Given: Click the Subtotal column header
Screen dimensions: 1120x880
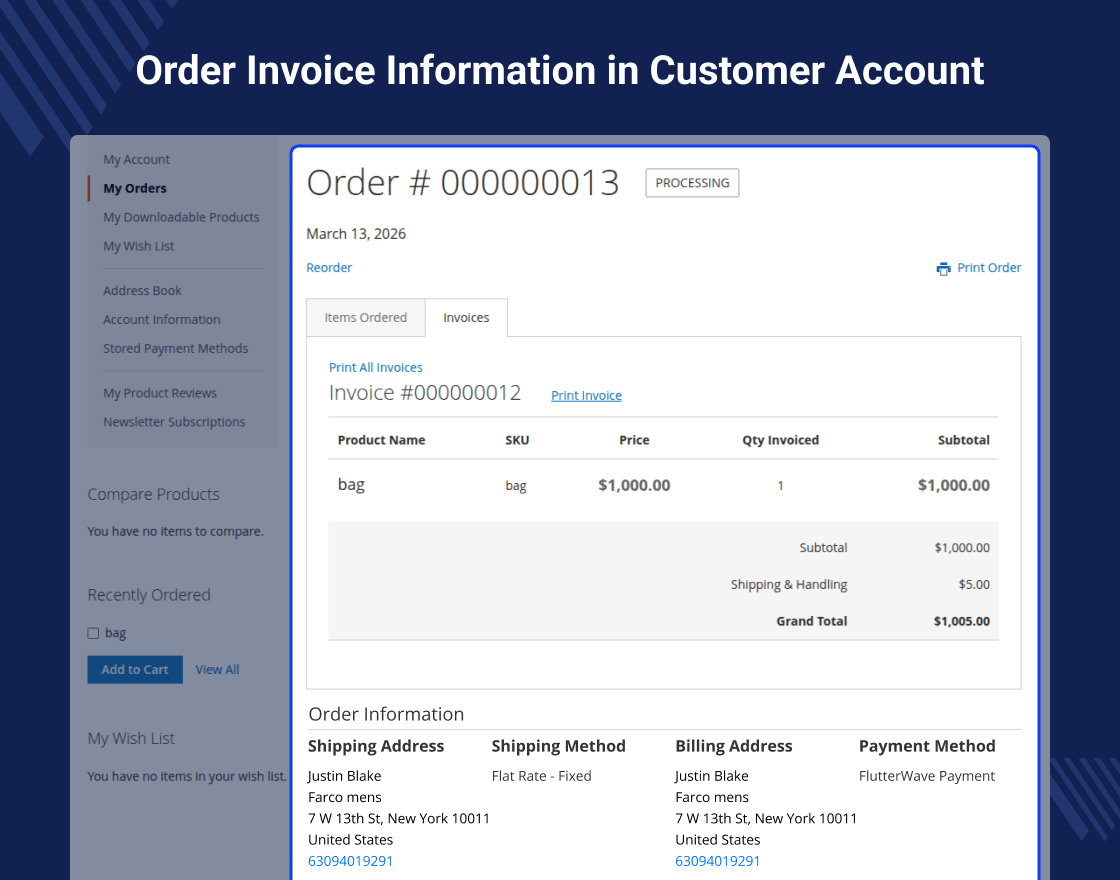Looking at the screenshot, I should tap(964, 440).
